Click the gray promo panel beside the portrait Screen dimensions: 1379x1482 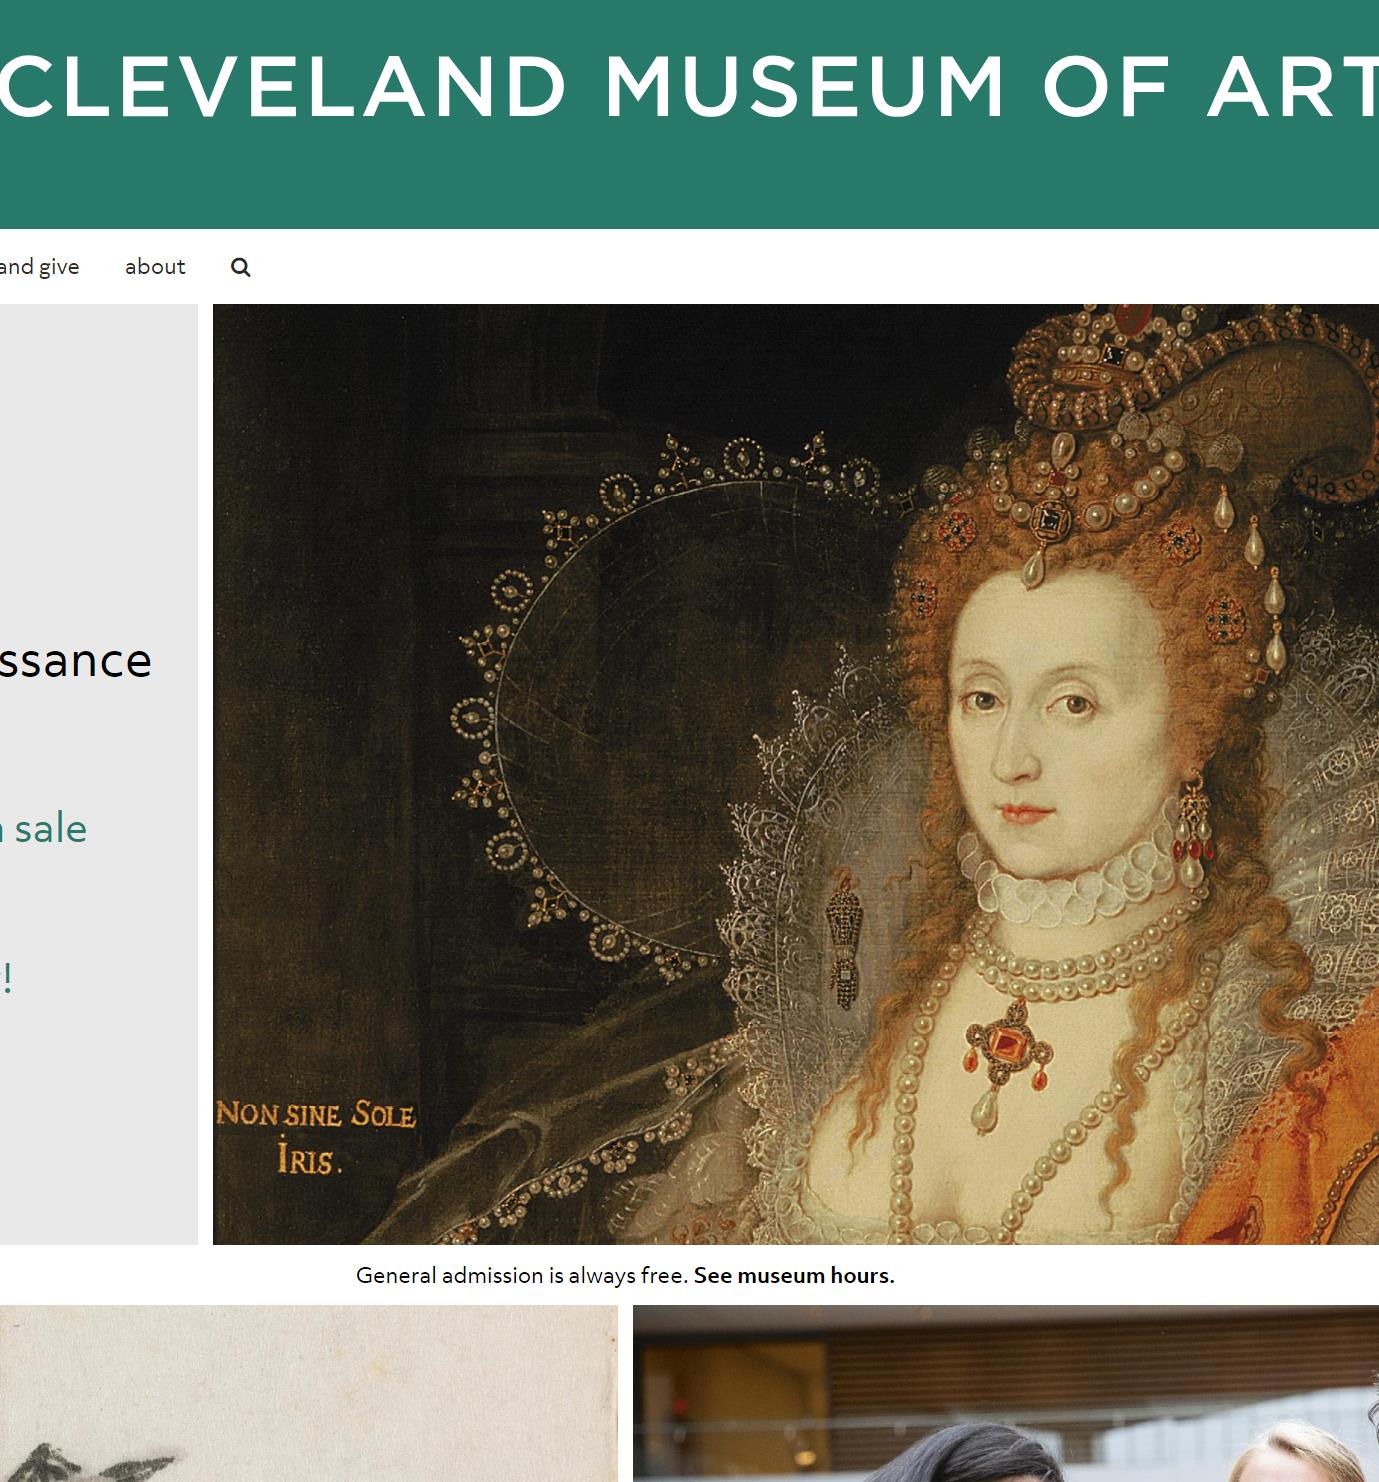[98, 450]
